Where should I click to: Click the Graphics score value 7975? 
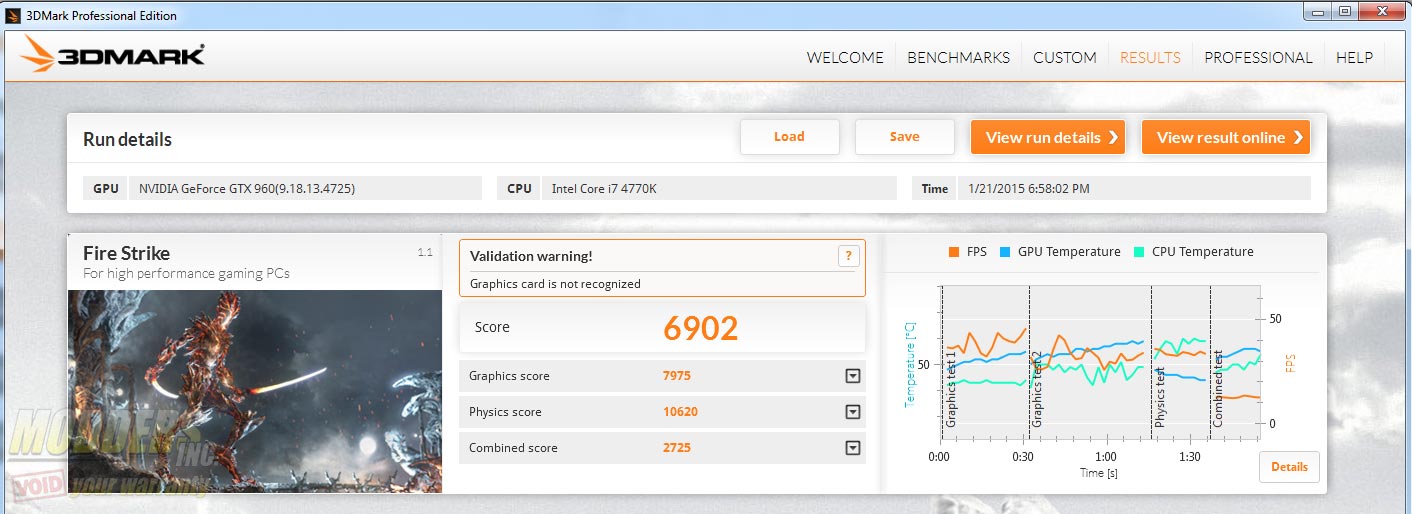677,376
